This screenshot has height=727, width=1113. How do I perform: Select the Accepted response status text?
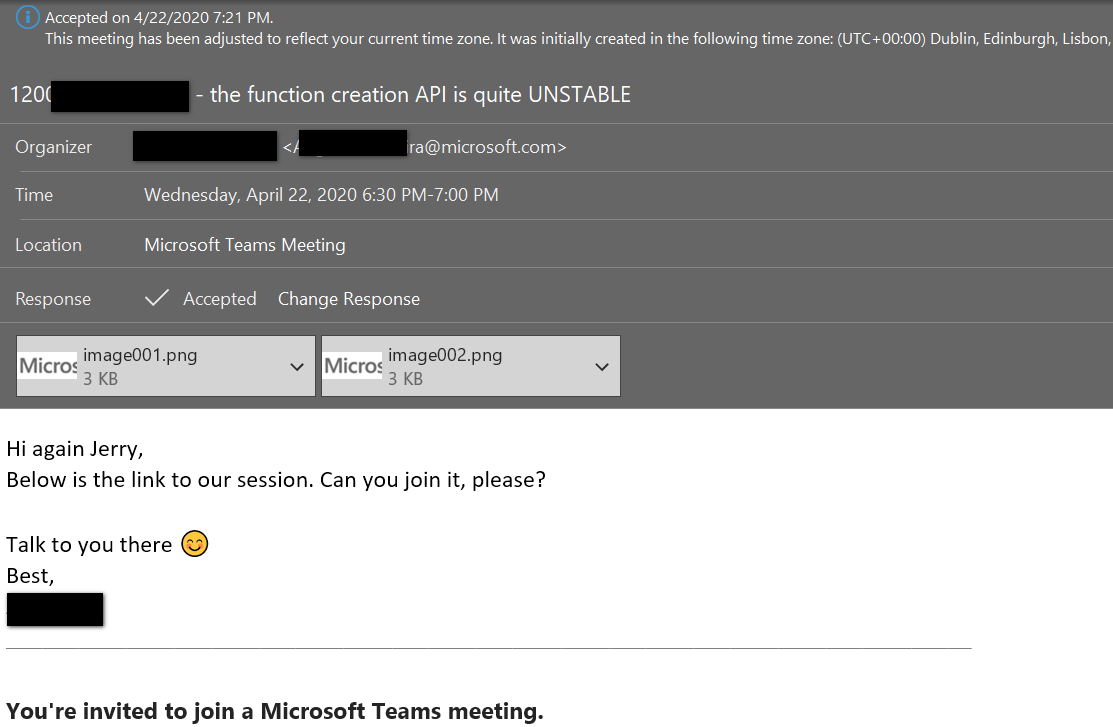click(x=219, y=299)
